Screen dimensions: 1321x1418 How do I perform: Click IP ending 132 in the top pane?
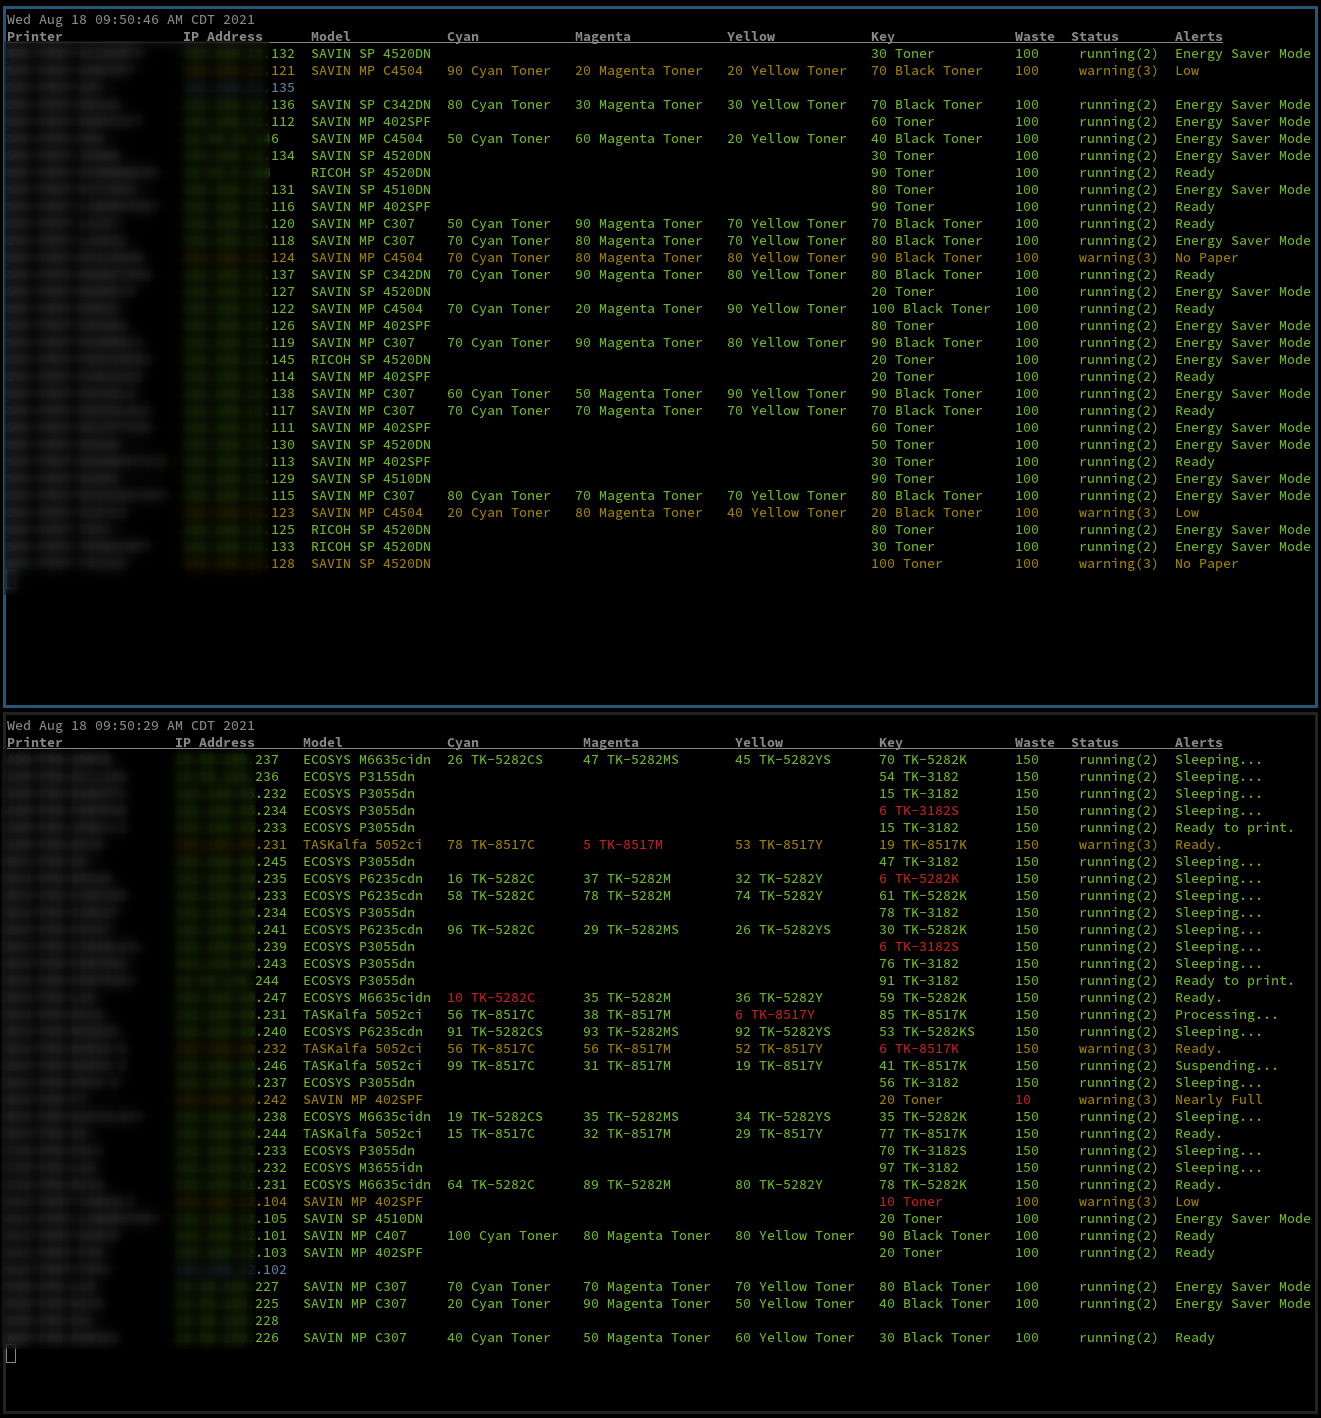click(283, 54)
